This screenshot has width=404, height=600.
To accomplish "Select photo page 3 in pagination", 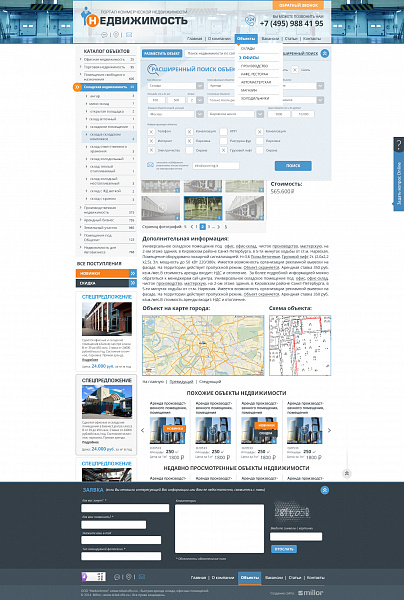I will point(209,227).
